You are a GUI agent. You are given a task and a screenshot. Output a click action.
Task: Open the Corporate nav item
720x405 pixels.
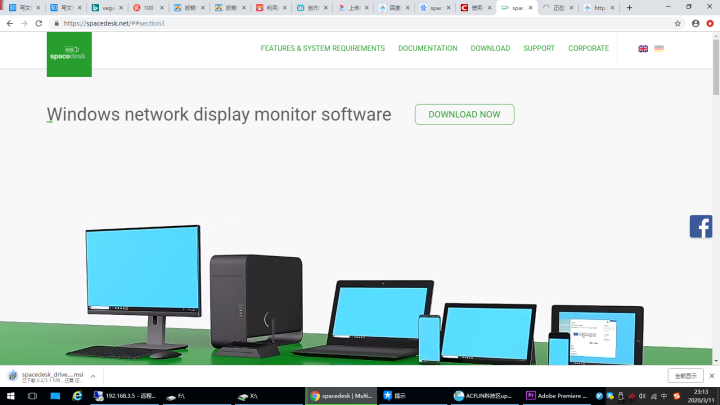pyautogui.click(x=588, y=48)
